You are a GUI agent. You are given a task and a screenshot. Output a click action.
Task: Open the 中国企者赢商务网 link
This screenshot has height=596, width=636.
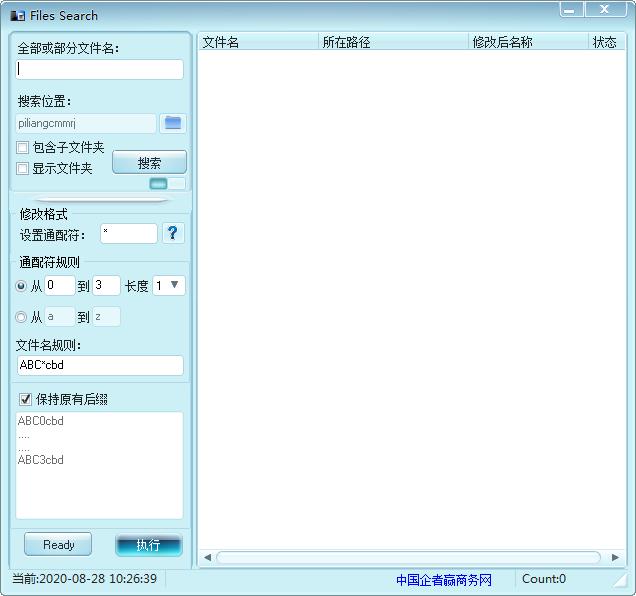(444, 579)
